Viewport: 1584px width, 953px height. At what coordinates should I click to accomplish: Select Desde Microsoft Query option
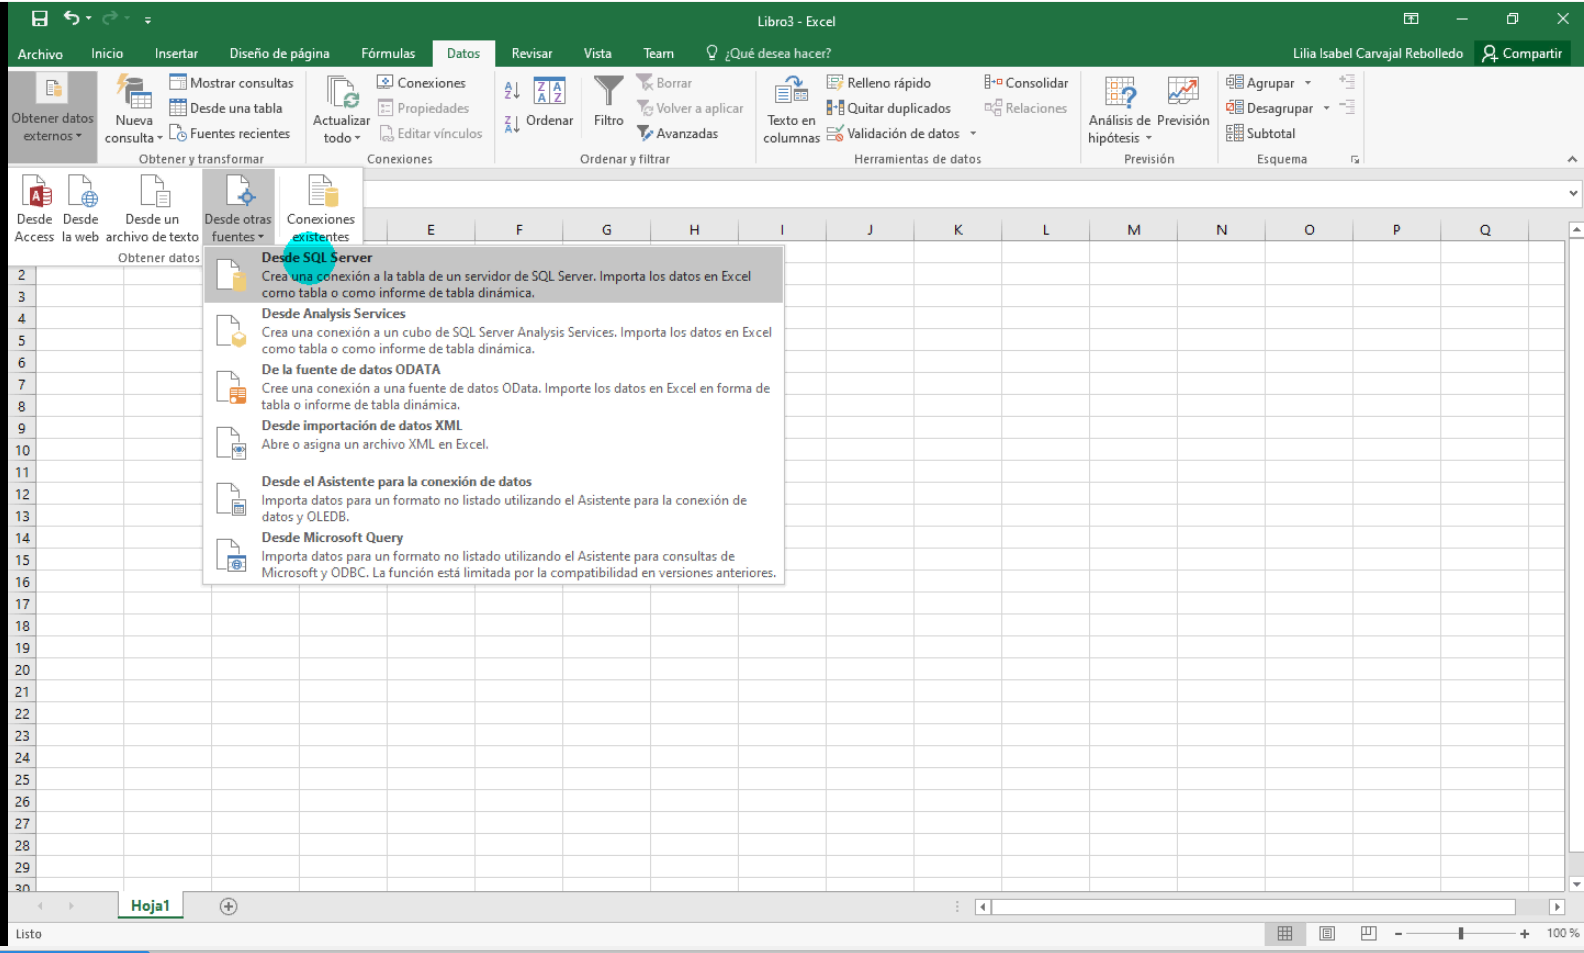(494, 554)
